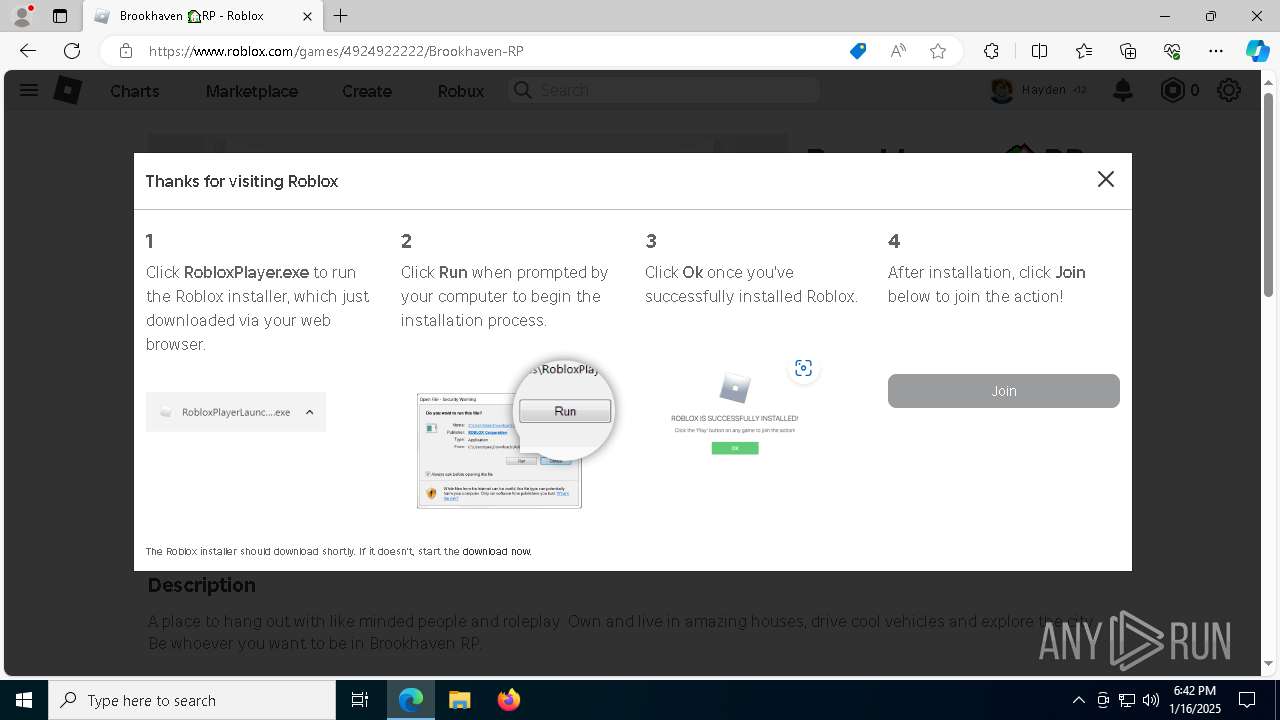Open Firefox from the taskbar
This screenshot has width=1280, height=720.
(x=508, y=700)
